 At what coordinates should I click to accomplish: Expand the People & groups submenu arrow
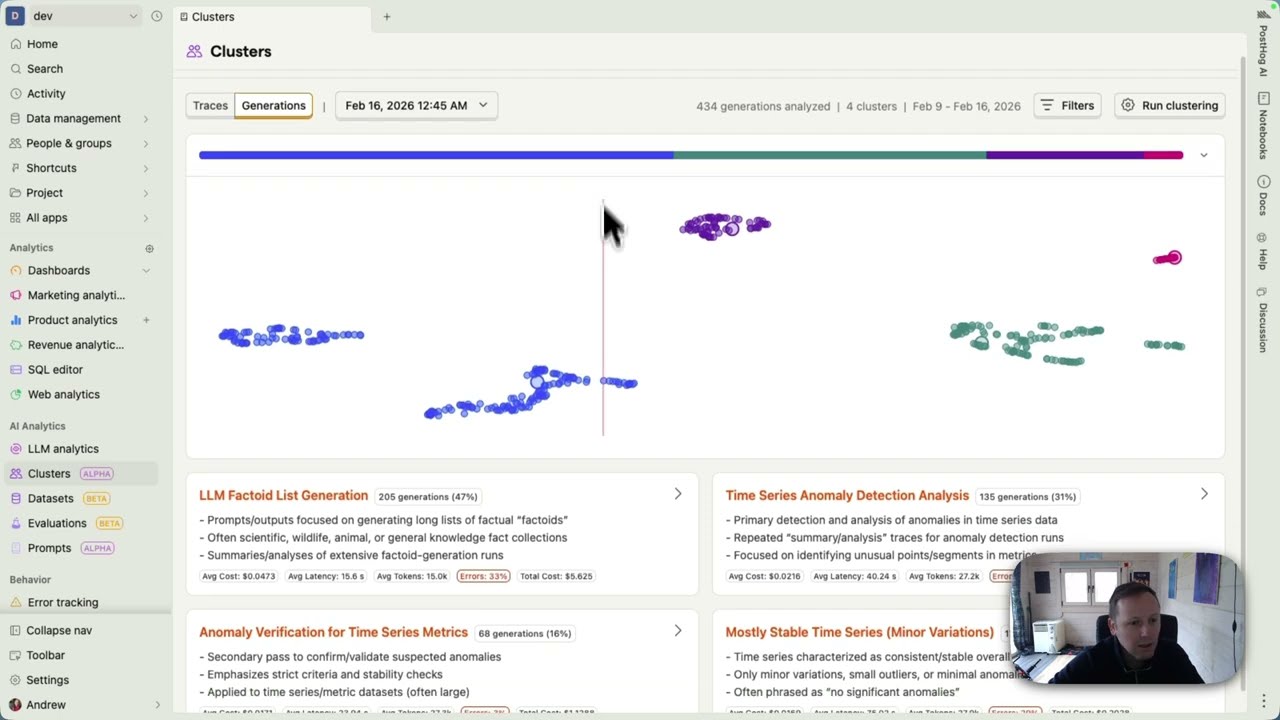[146, 143]
